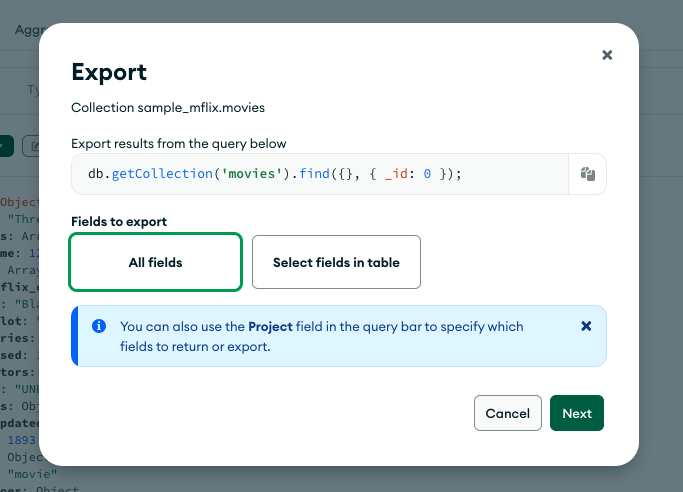Proceed with the Next button
Screen dimensions: 683x492
coord(577,413)
